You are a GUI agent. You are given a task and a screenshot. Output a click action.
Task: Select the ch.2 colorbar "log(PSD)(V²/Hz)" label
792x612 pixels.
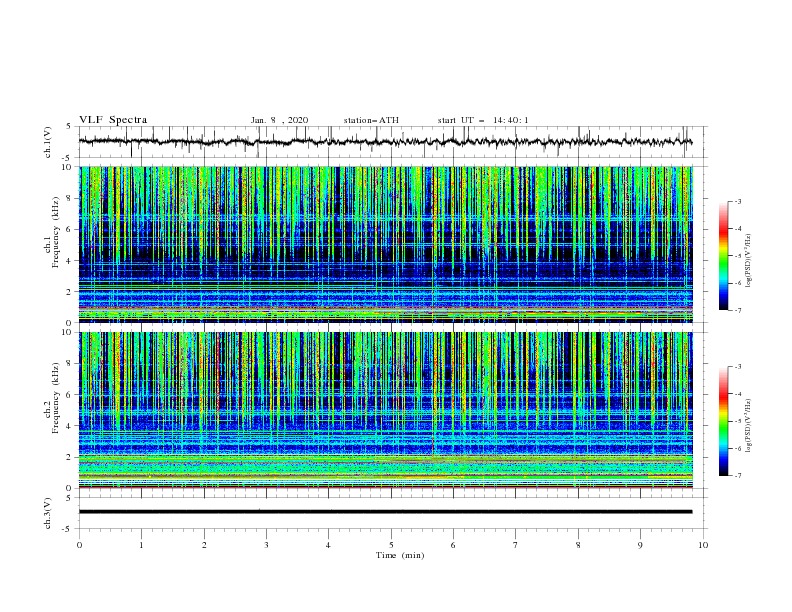tap(749, 425)
